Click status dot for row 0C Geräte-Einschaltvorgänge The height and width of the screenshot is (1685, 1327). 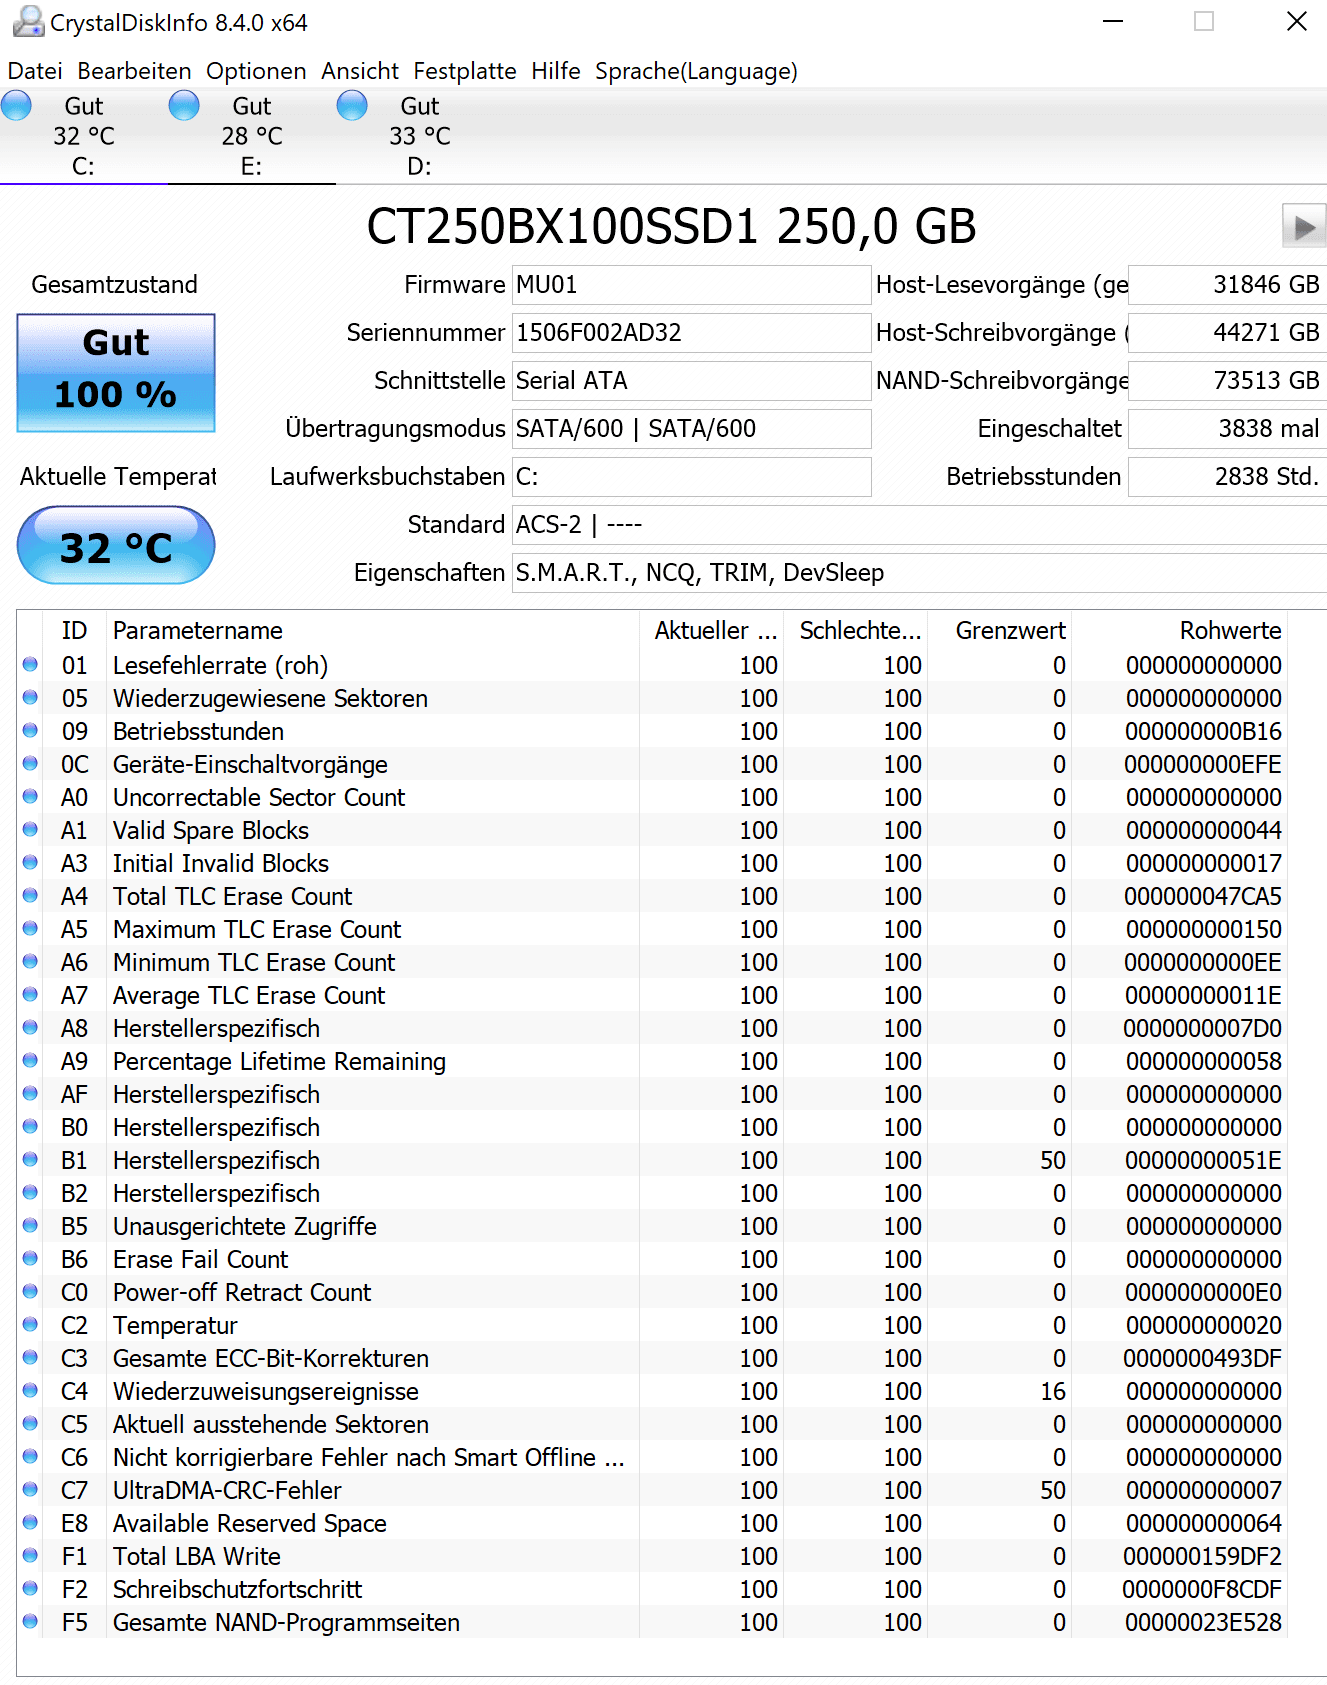(x=30, y=763)
